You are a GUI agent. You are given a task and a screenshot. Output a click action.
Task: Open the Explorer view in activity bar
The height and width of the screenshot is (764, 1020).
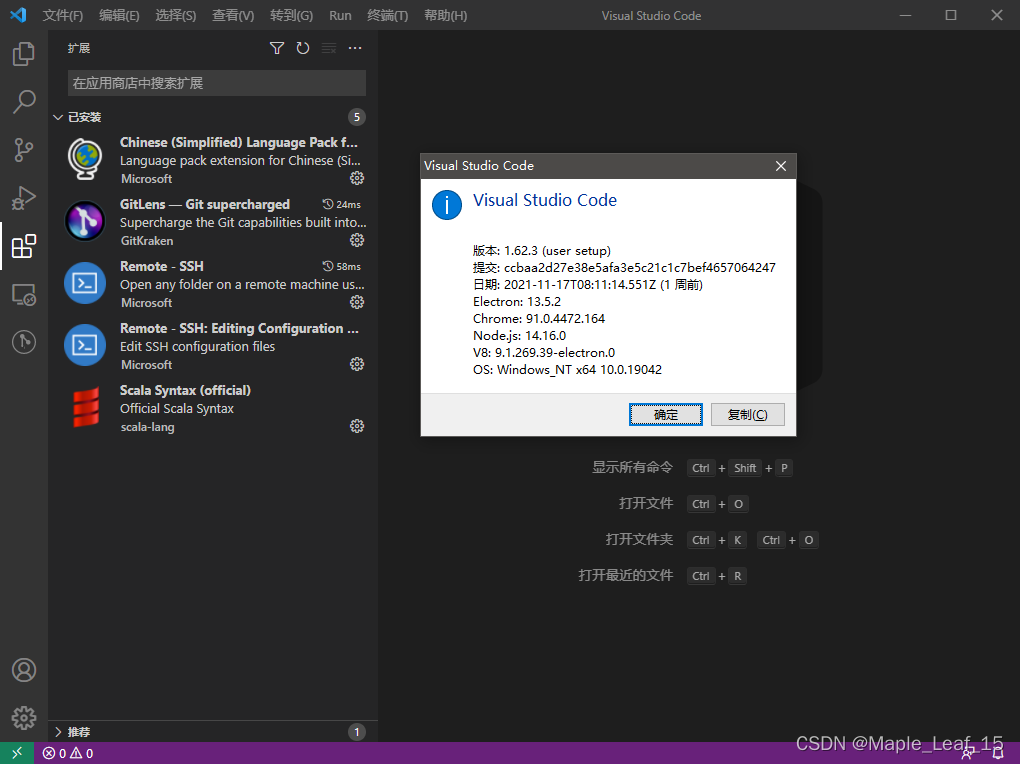[23, 54]
